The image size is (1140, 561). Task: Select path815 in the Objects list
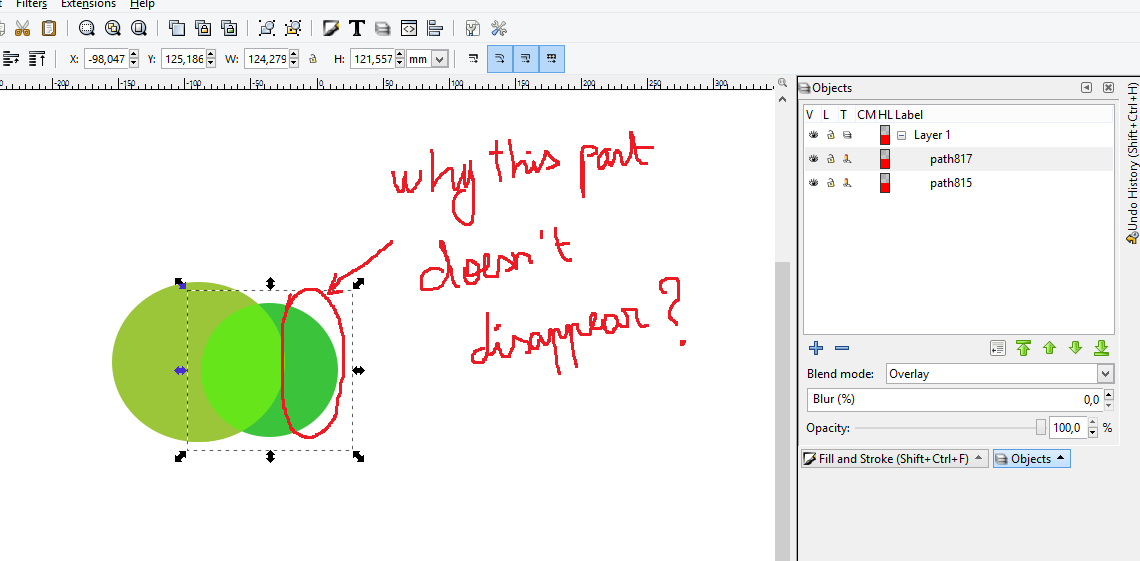pos(950,183)
